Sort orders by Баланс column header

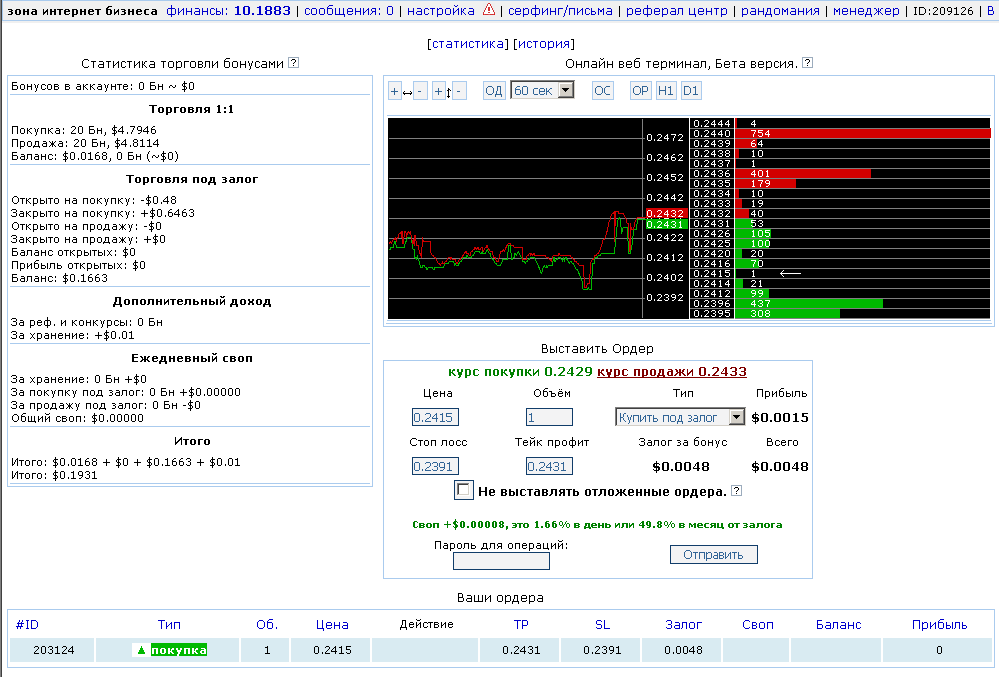point(838,625)
